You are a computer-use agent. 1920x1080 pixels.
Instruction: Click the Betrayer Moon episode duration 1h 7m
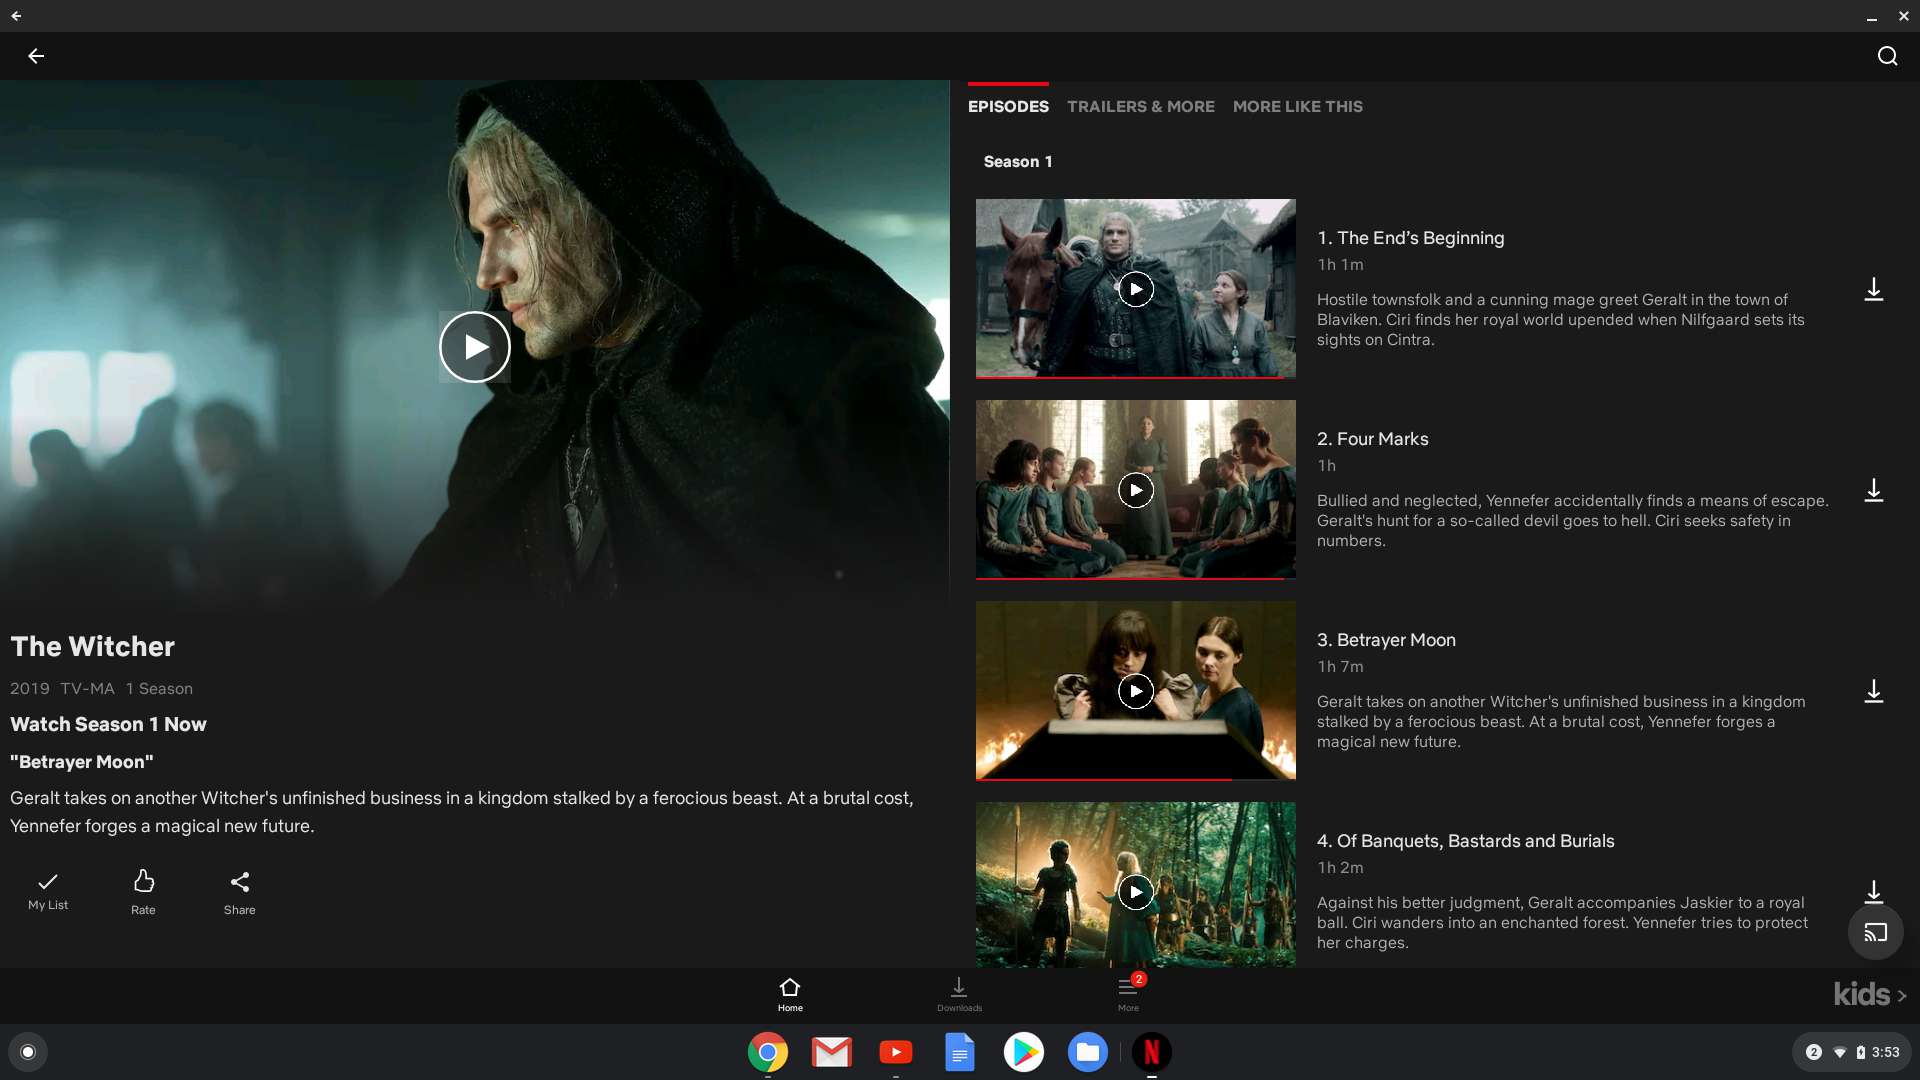pos(1340,667)
